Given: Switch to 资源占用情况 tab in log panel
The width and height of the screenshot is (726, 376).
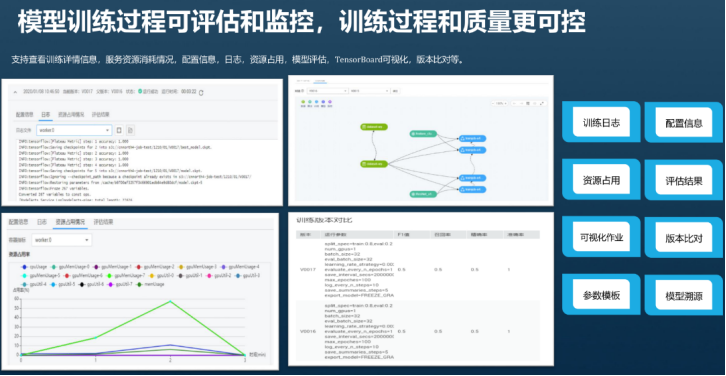Looking at the screenshot, I should [x=71, y=114].
